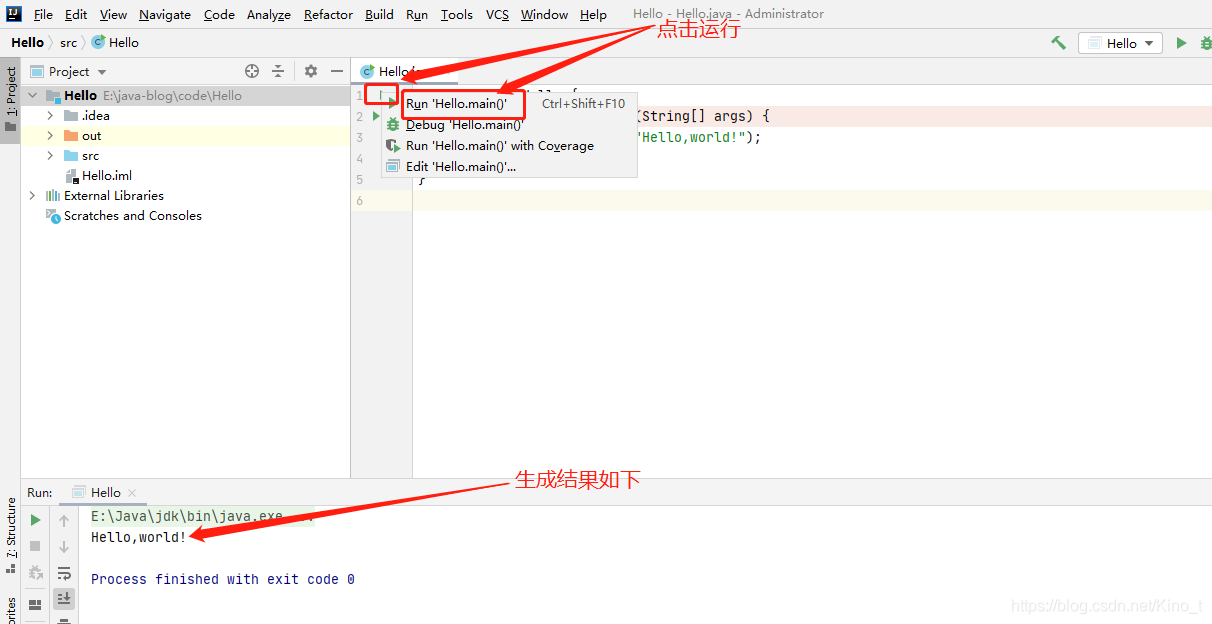Expand the src folder chevron
The image size is (1212, 624).
[x=50, y=156]
